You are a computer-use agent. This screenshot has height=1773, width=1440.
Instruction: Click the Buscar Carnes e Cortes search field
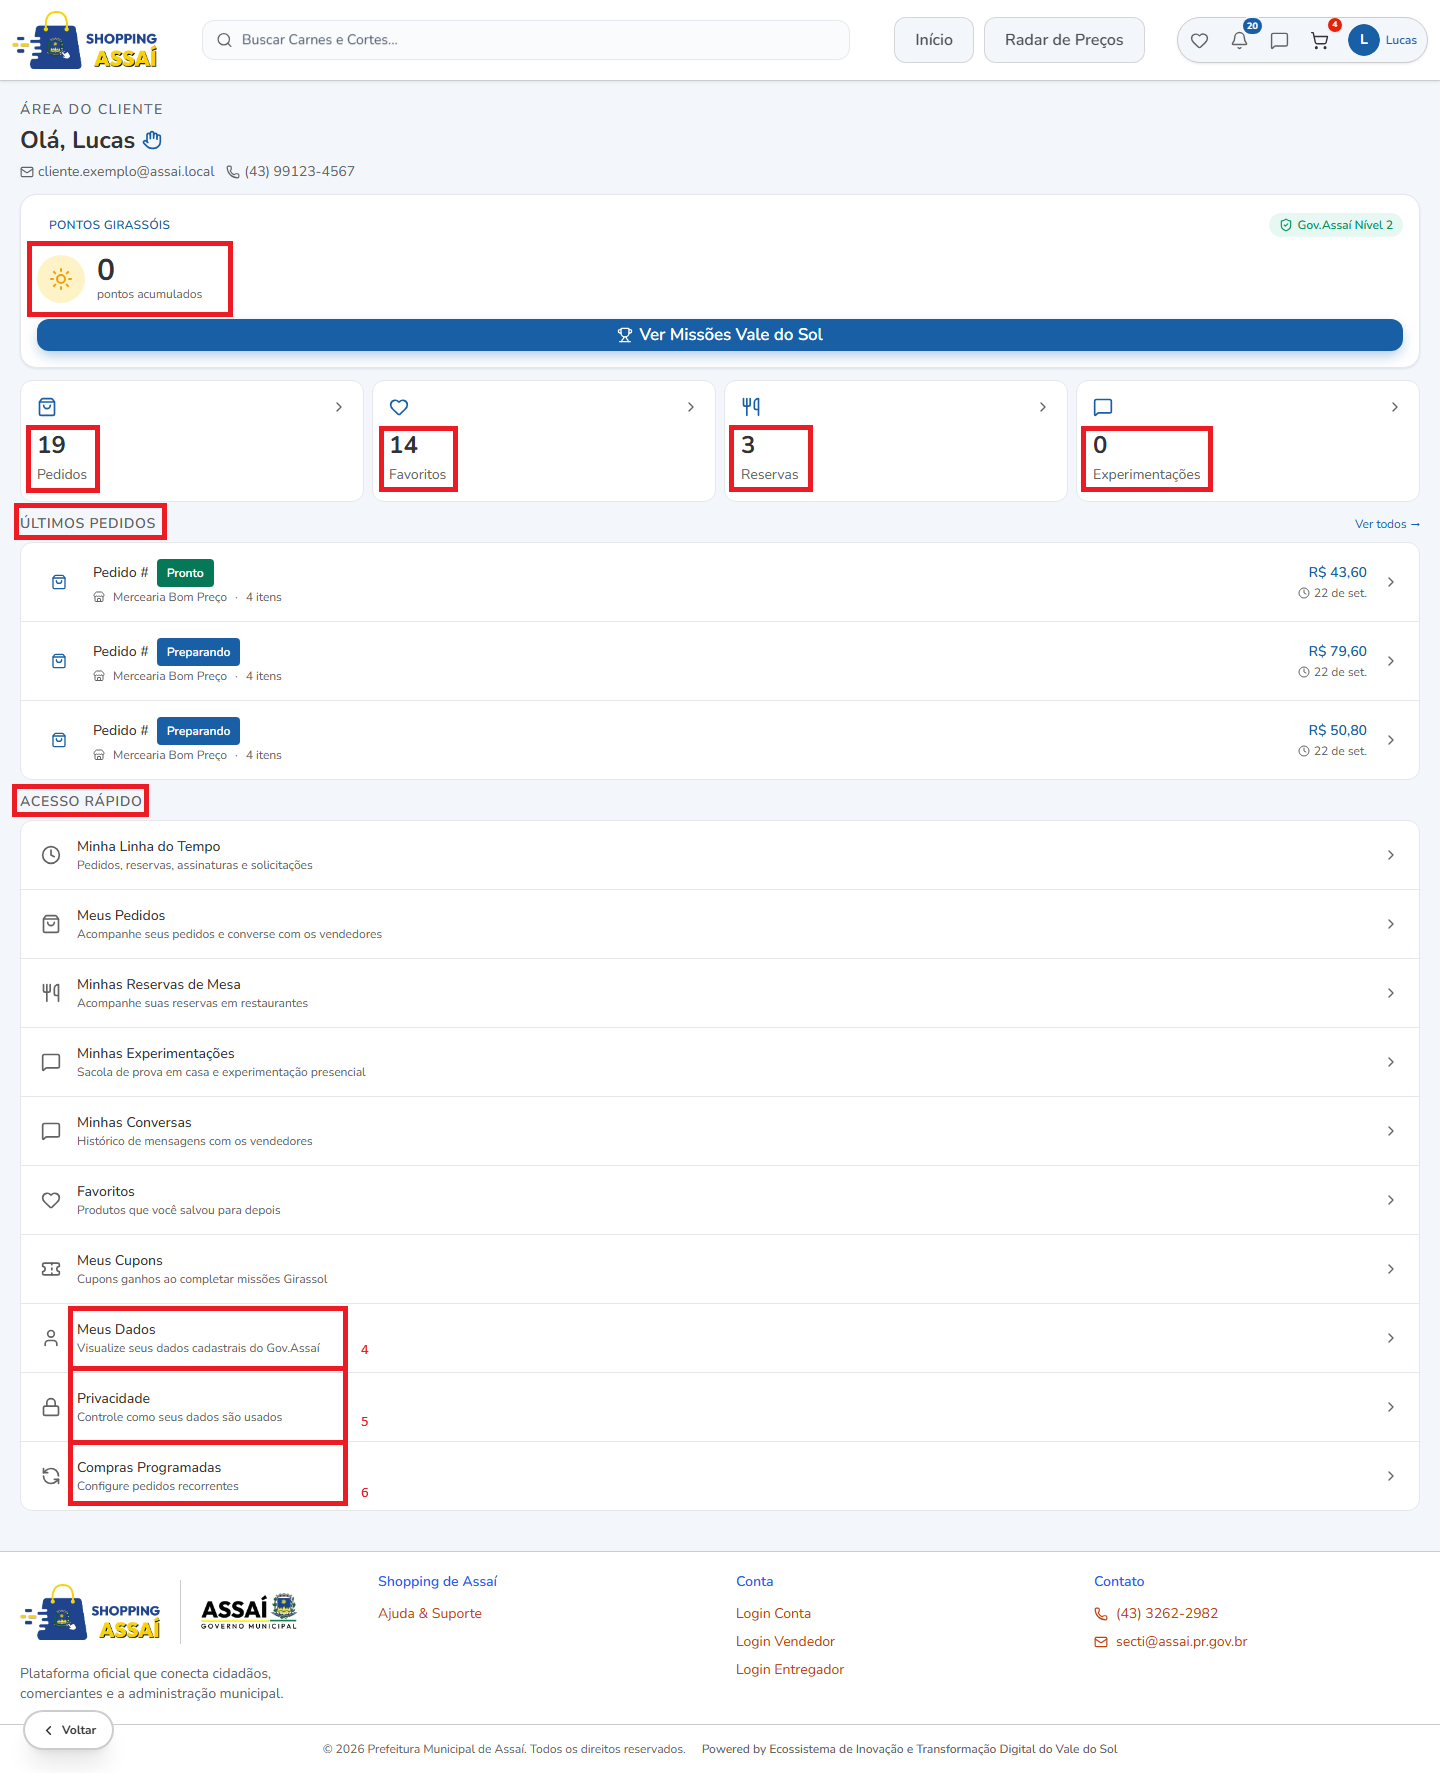pos(526,40)
